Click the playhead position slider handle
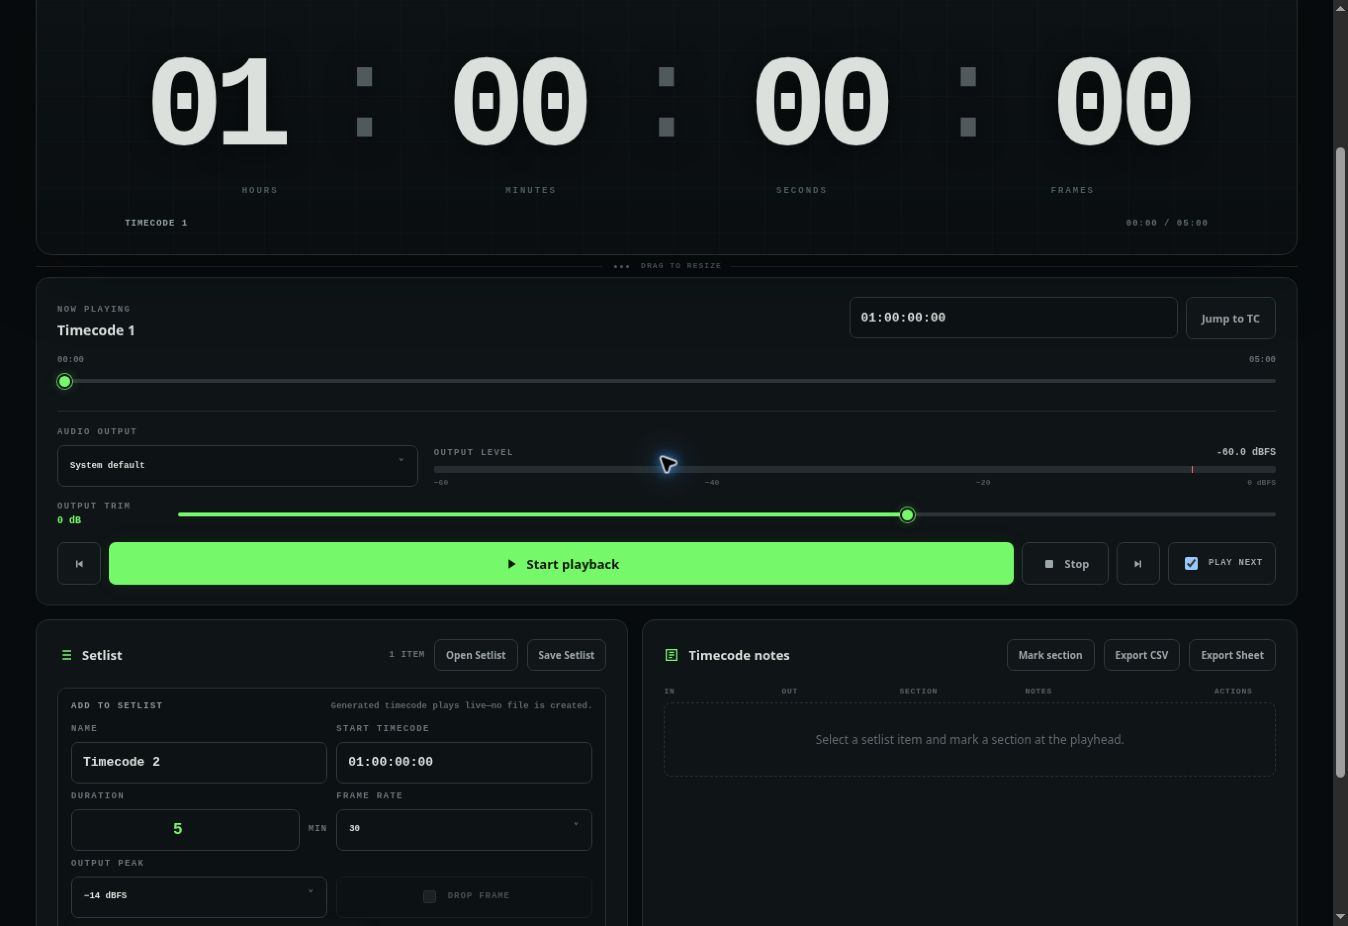Screen dimensions: 1348x926 coord(65,381)
